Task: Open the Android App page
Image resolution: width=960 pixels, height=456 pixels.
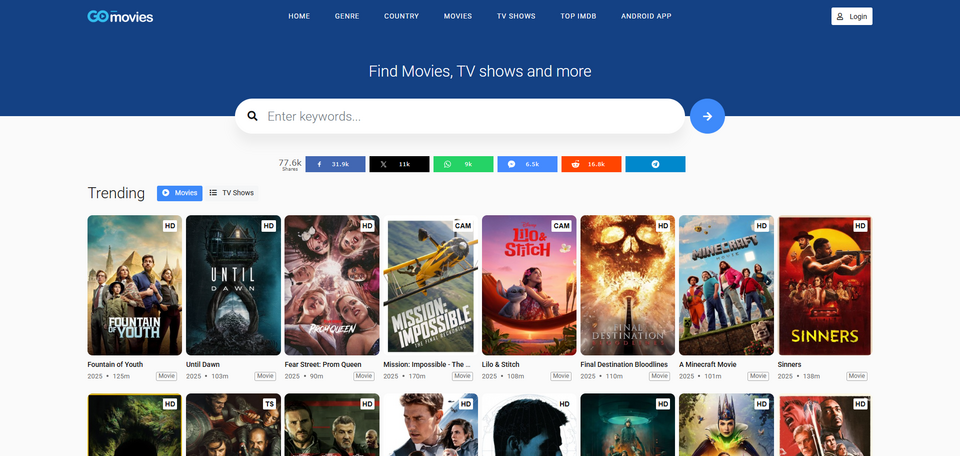Action: [646, 17]
